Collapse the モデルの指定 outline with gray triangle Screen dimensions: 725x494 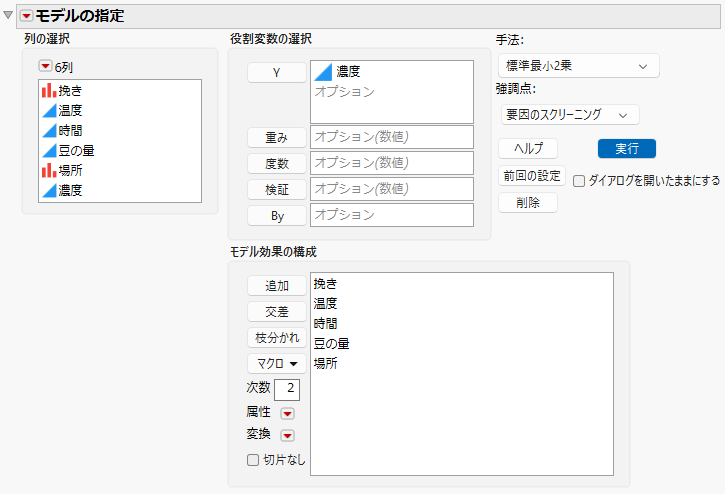(x=8, y=15)
